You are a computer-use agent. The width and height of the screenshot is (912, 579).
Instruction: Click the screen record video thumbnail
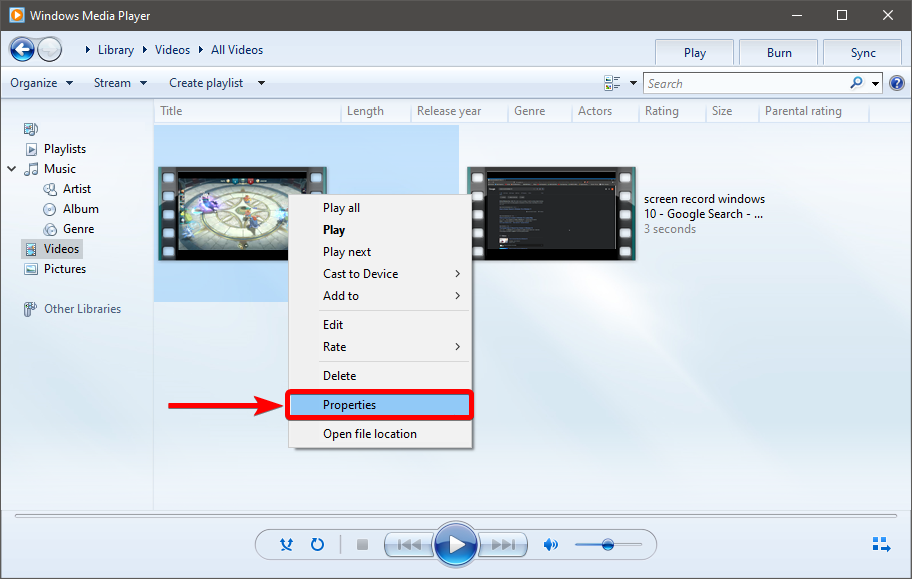551,214
